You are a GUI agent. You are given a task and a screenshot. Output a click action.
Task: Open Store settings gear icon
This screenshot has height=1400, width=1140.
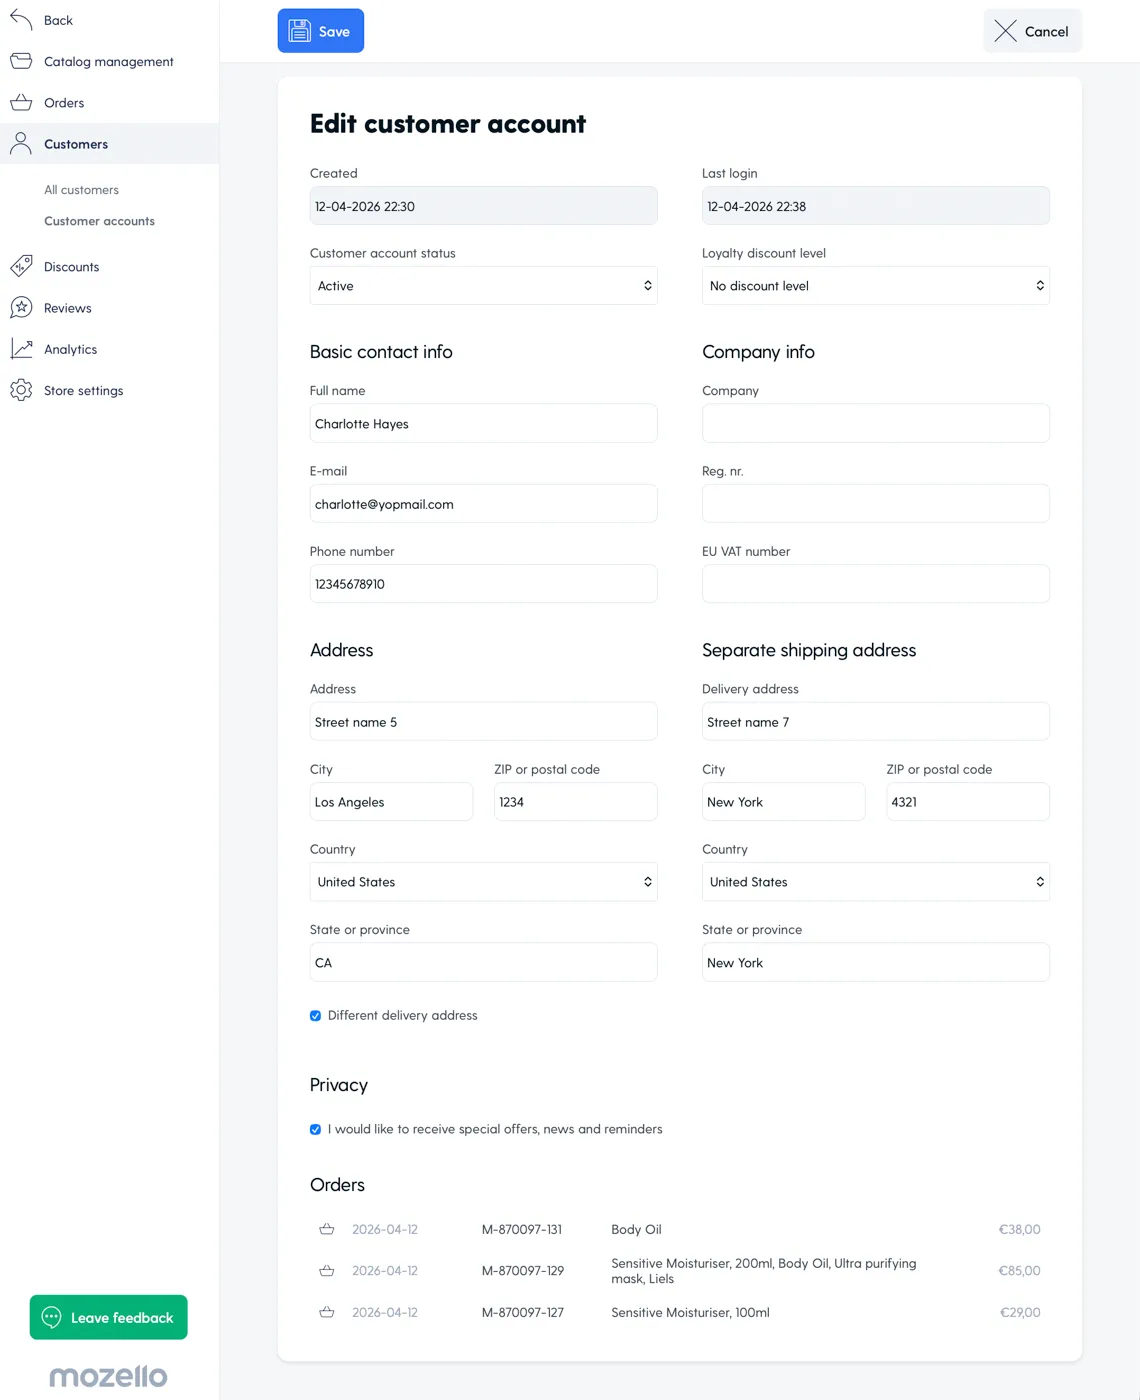pos(21,390)
